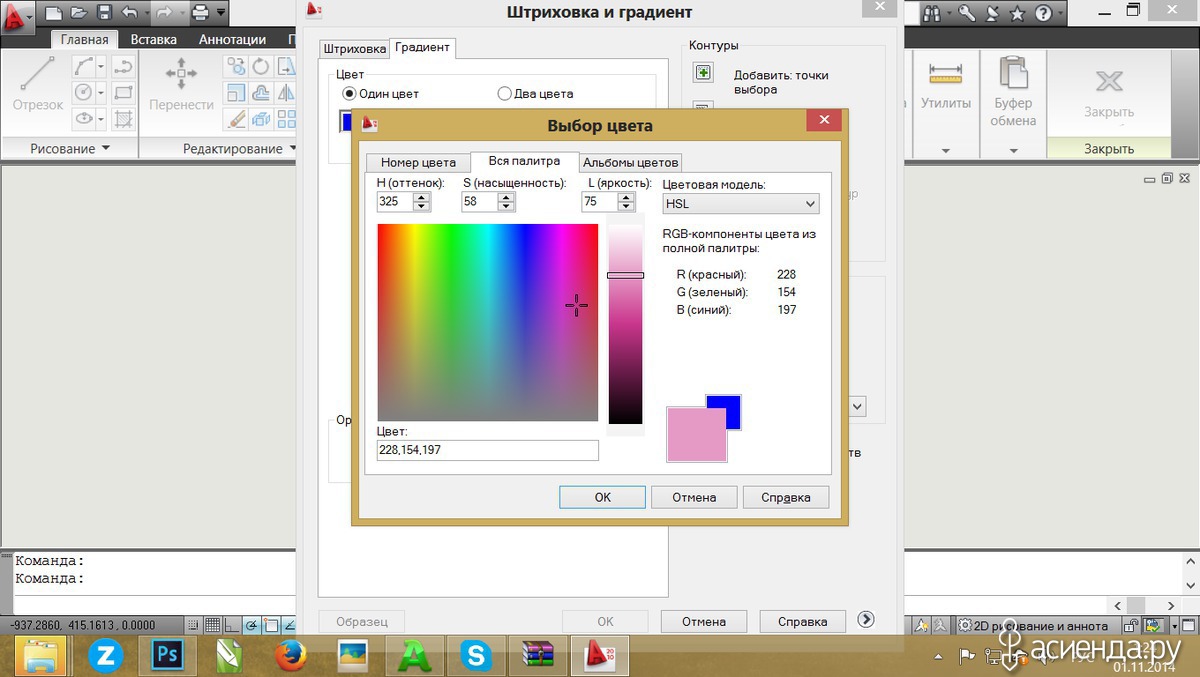Image resolution: width=1200 pixels, height=677 pixels.
Task: Open the Утилиты panel with the ruler icon
Action: tap(945, 84)
